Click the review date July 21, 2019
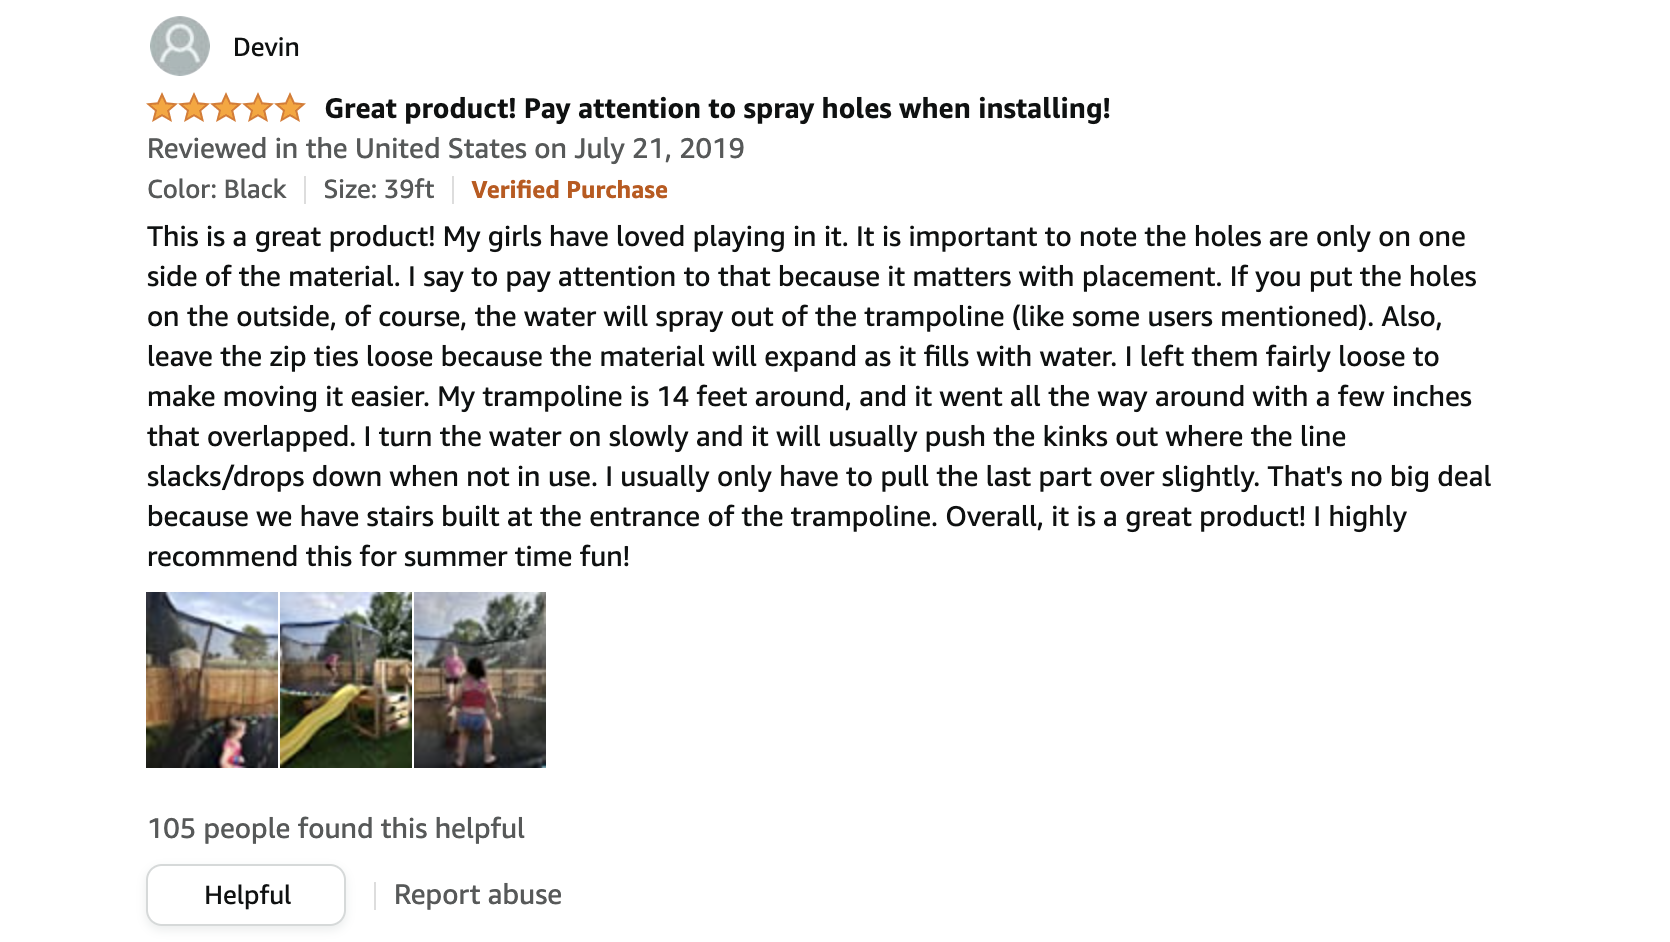1670x942 pixels. (659, 149)
